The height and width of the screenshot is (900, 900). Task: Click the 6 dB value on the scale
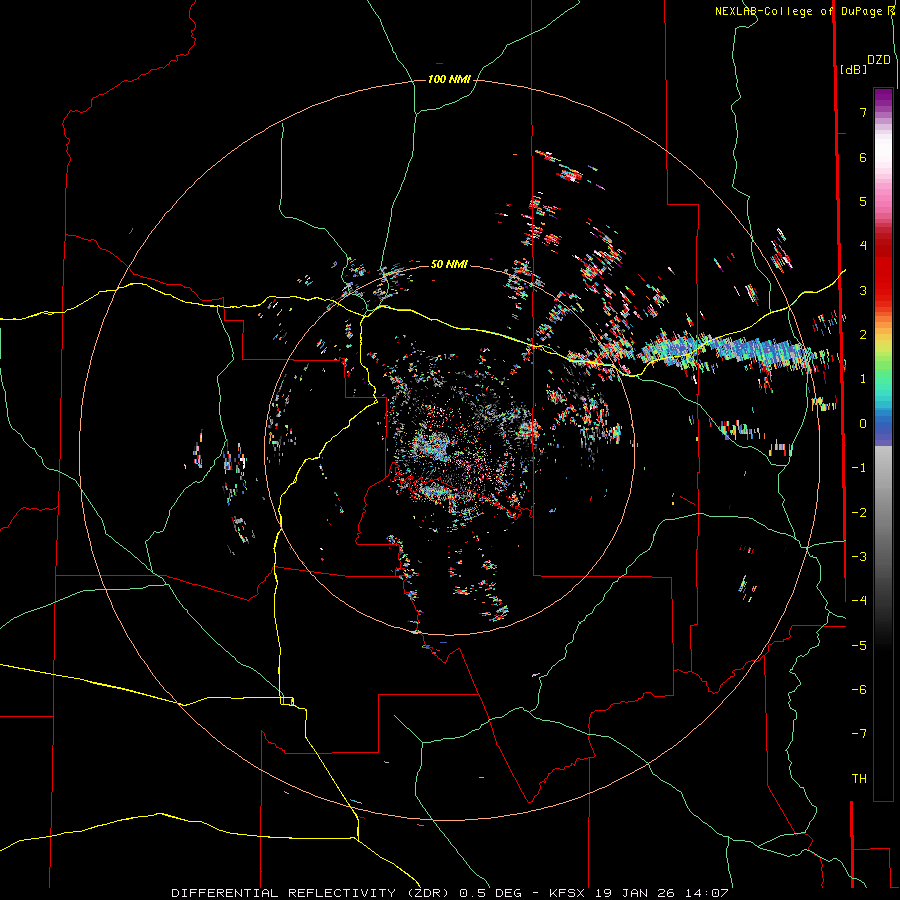coord(863,157)
